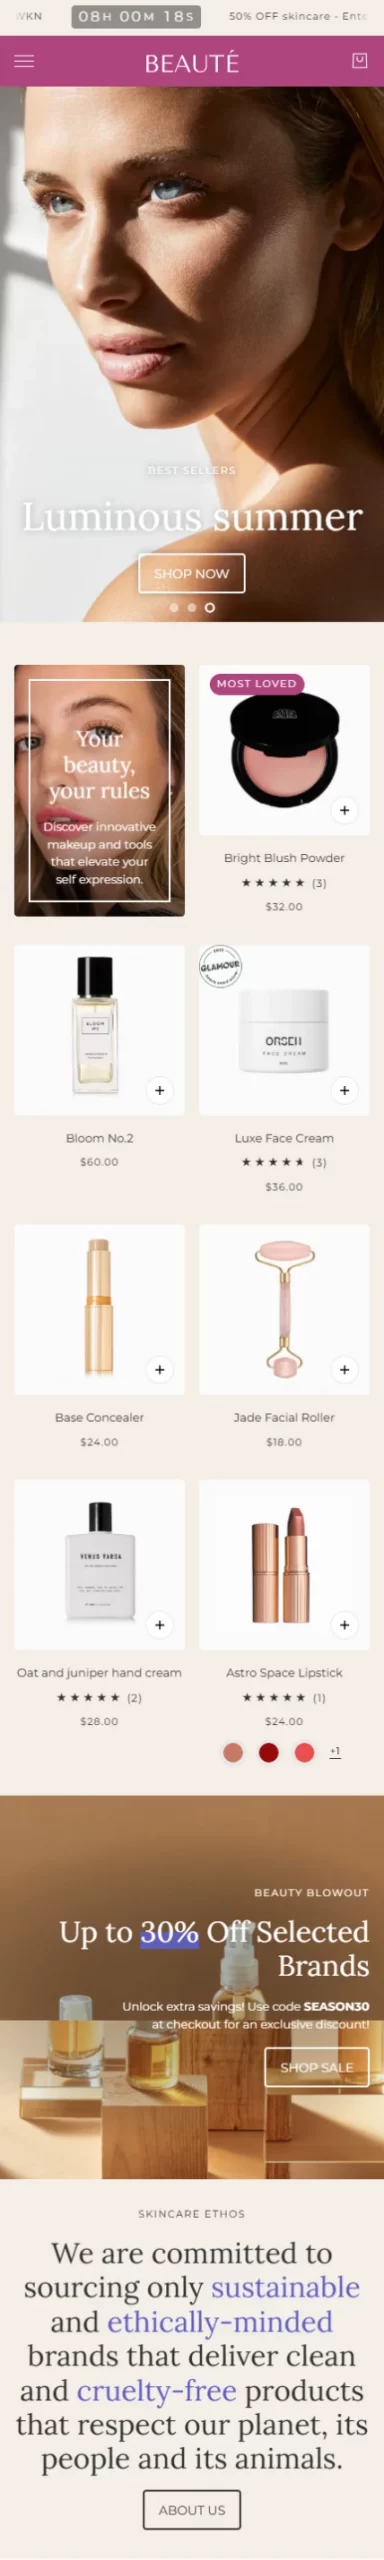This screenshot has height=2560, width=384.
Task: Add Jade Facial Roller with plus icon
Action: pos(344,1369)
